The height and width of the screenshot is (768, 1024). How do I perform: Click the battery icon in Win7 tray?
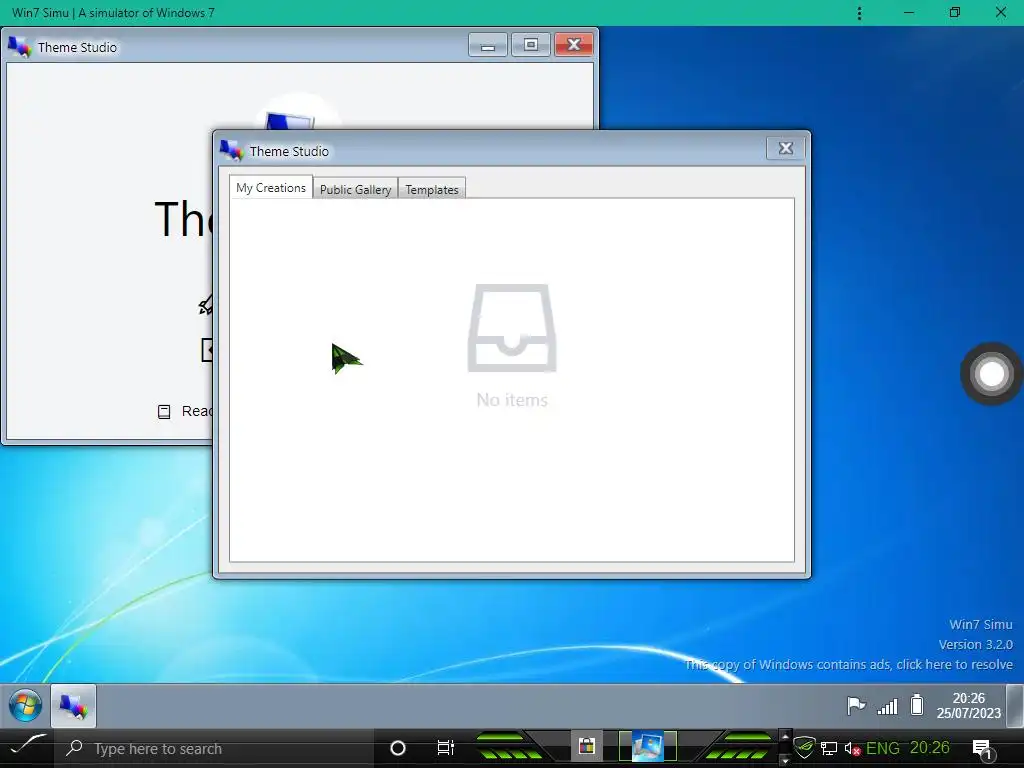(917, 705)
